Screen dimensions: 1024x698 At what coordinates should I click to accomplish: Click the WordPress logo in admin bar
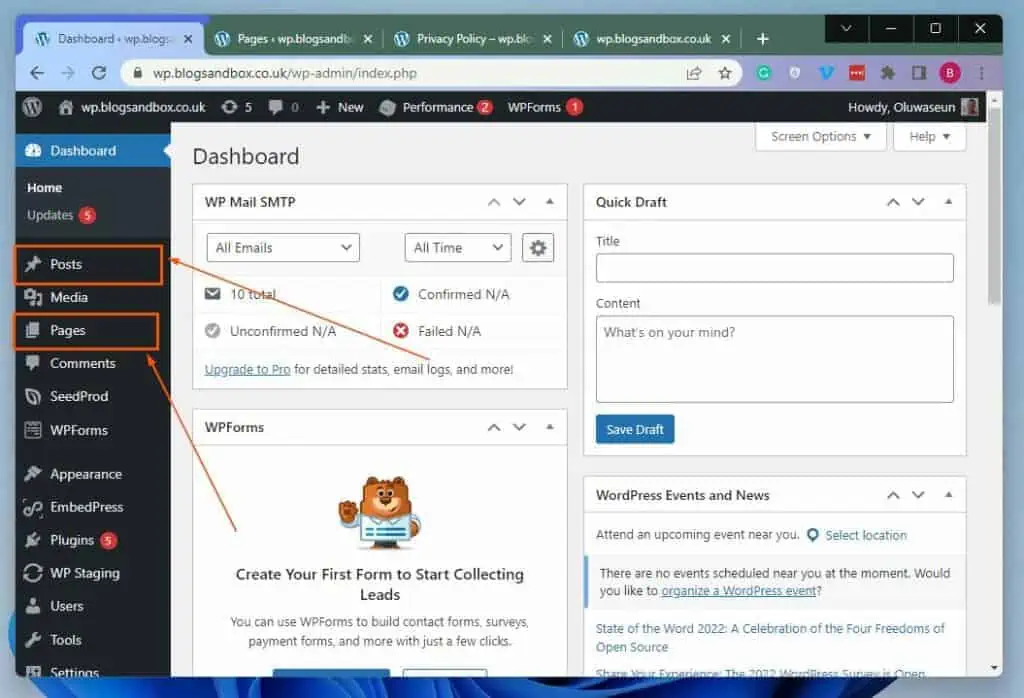[x=32, y=107]
